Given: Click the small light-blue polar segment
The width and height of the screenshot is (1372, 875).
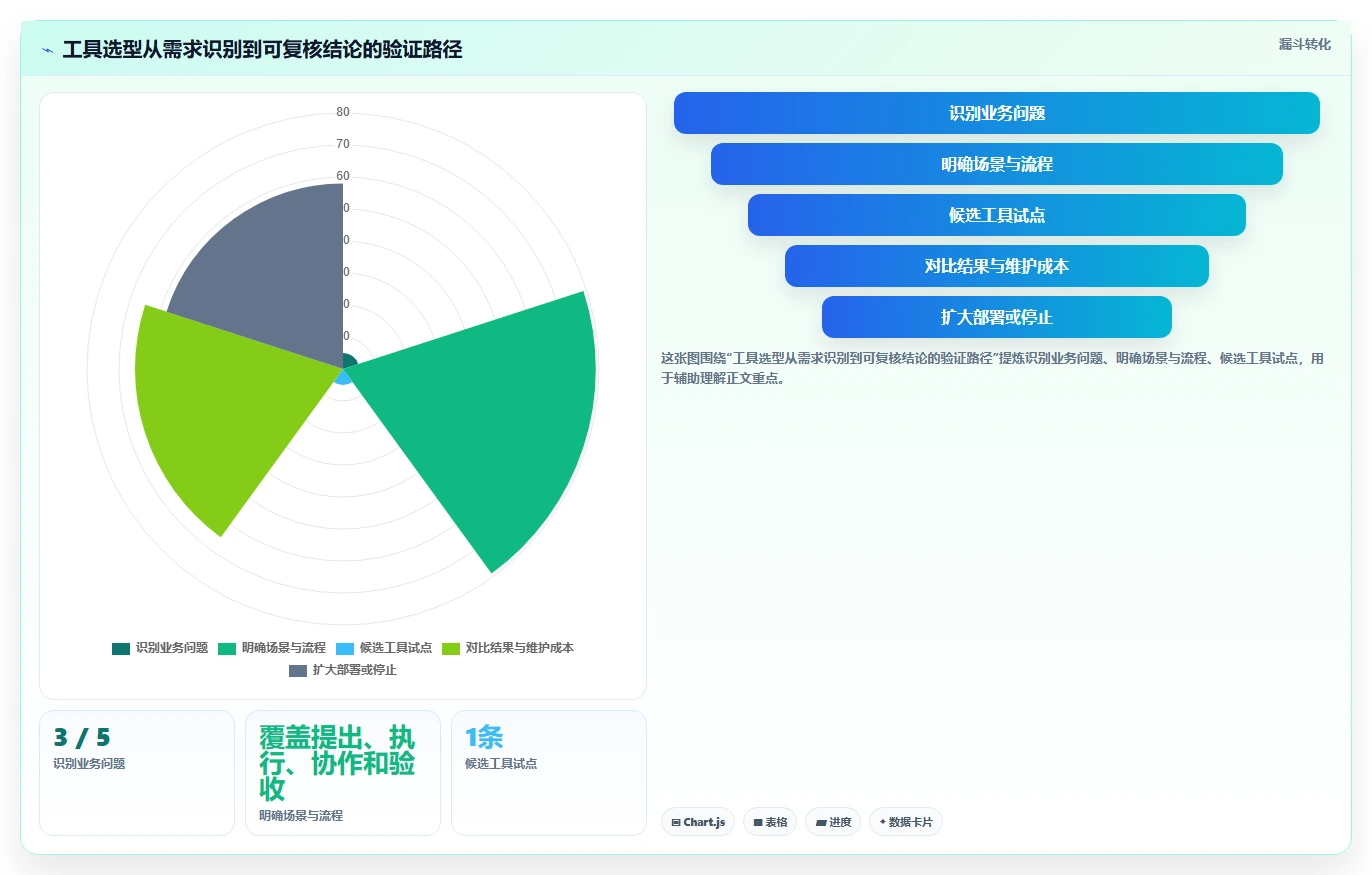Looking at the screenshot, I should click(344, 377).
